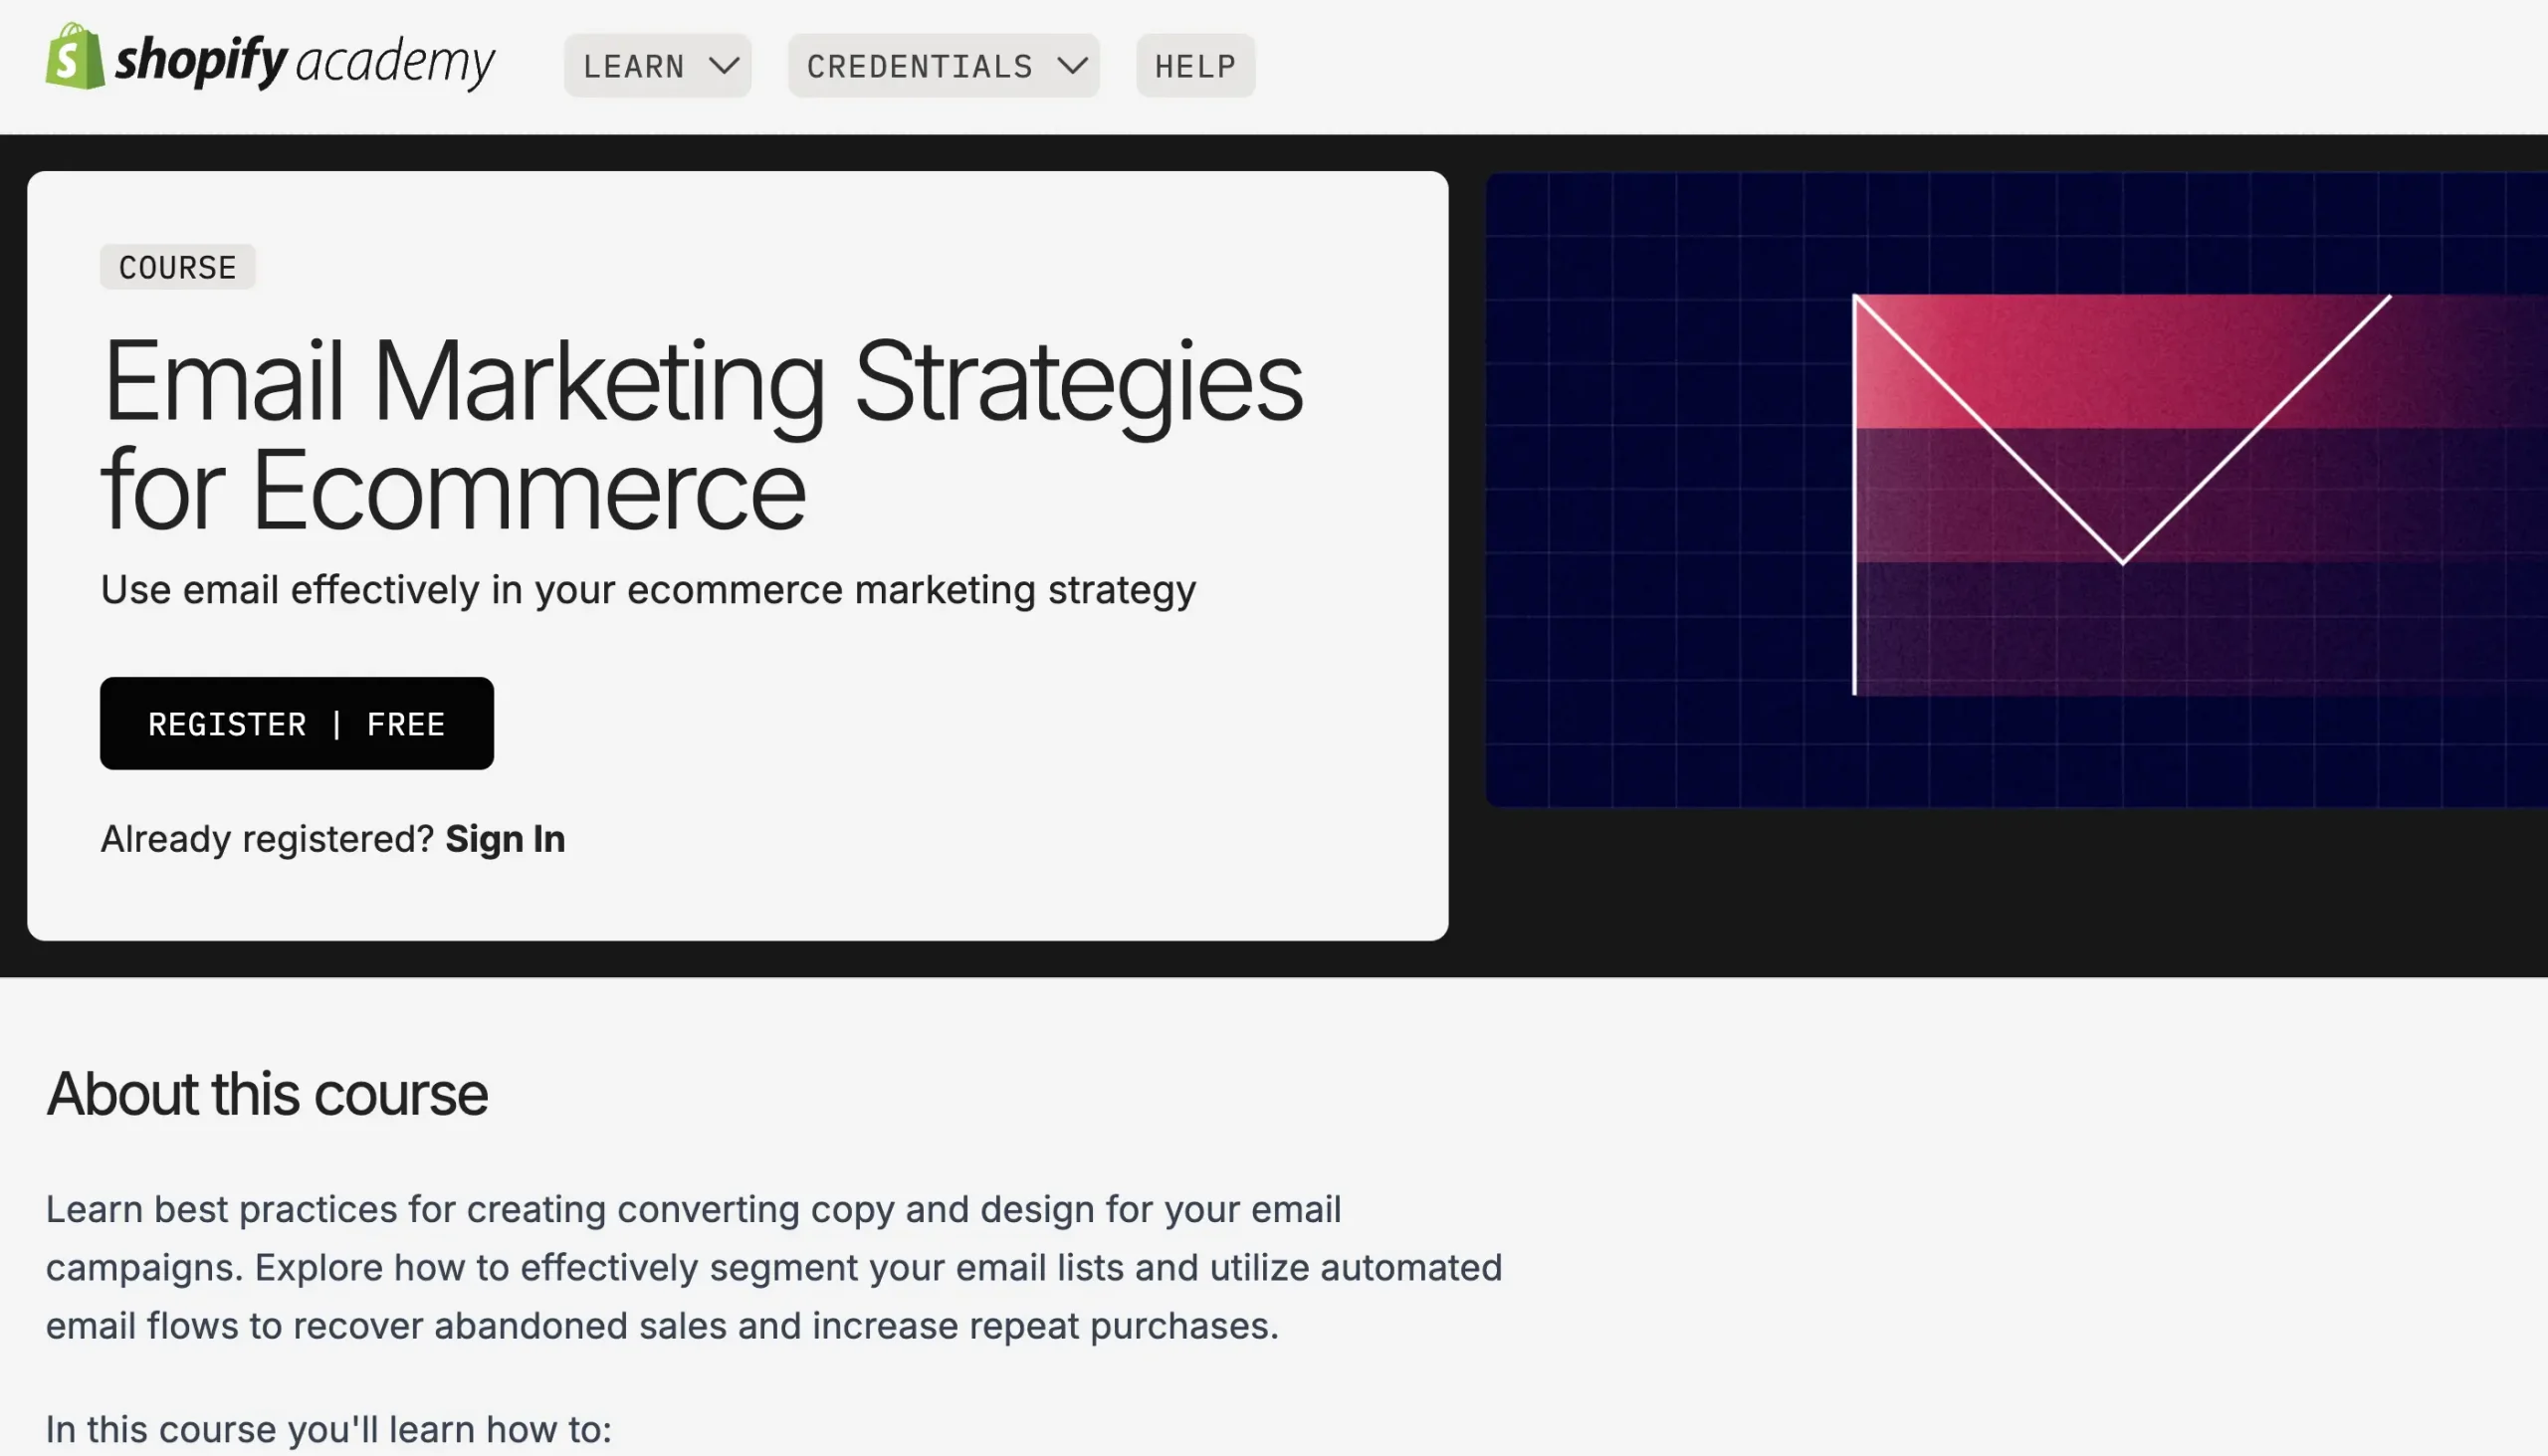Click the bold "shopify" wordmark text
Screen dimensions: 2548x1456
coord(202,60)
